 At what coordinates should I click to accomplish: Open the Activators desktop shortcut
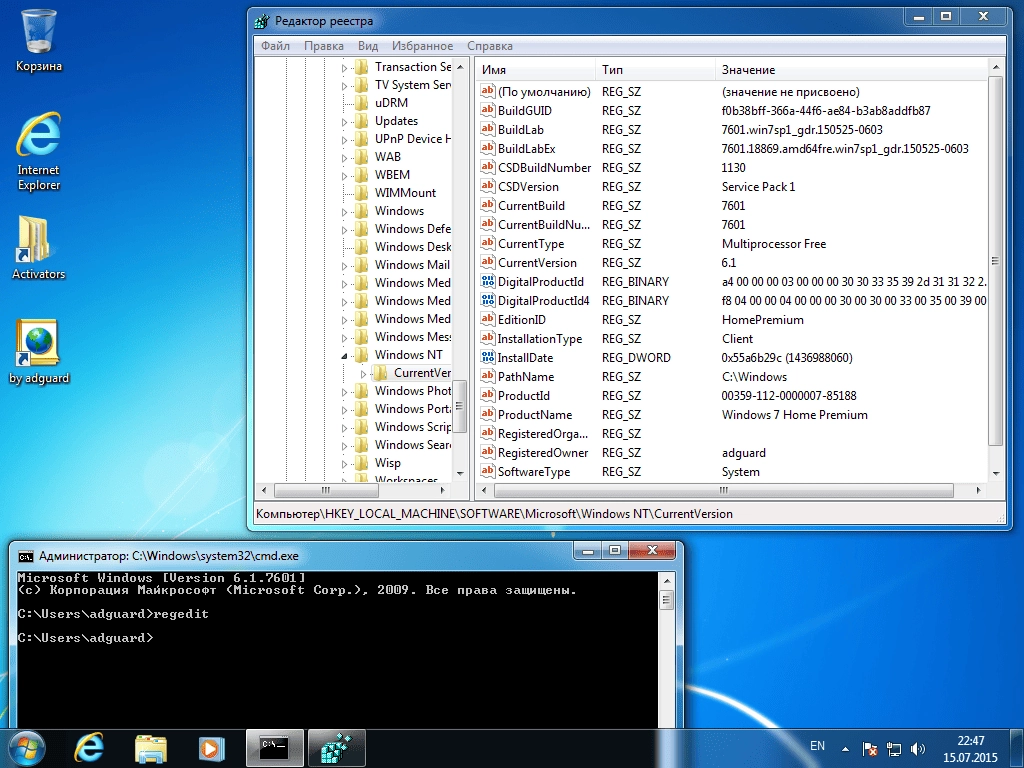[x=39, y=248]
